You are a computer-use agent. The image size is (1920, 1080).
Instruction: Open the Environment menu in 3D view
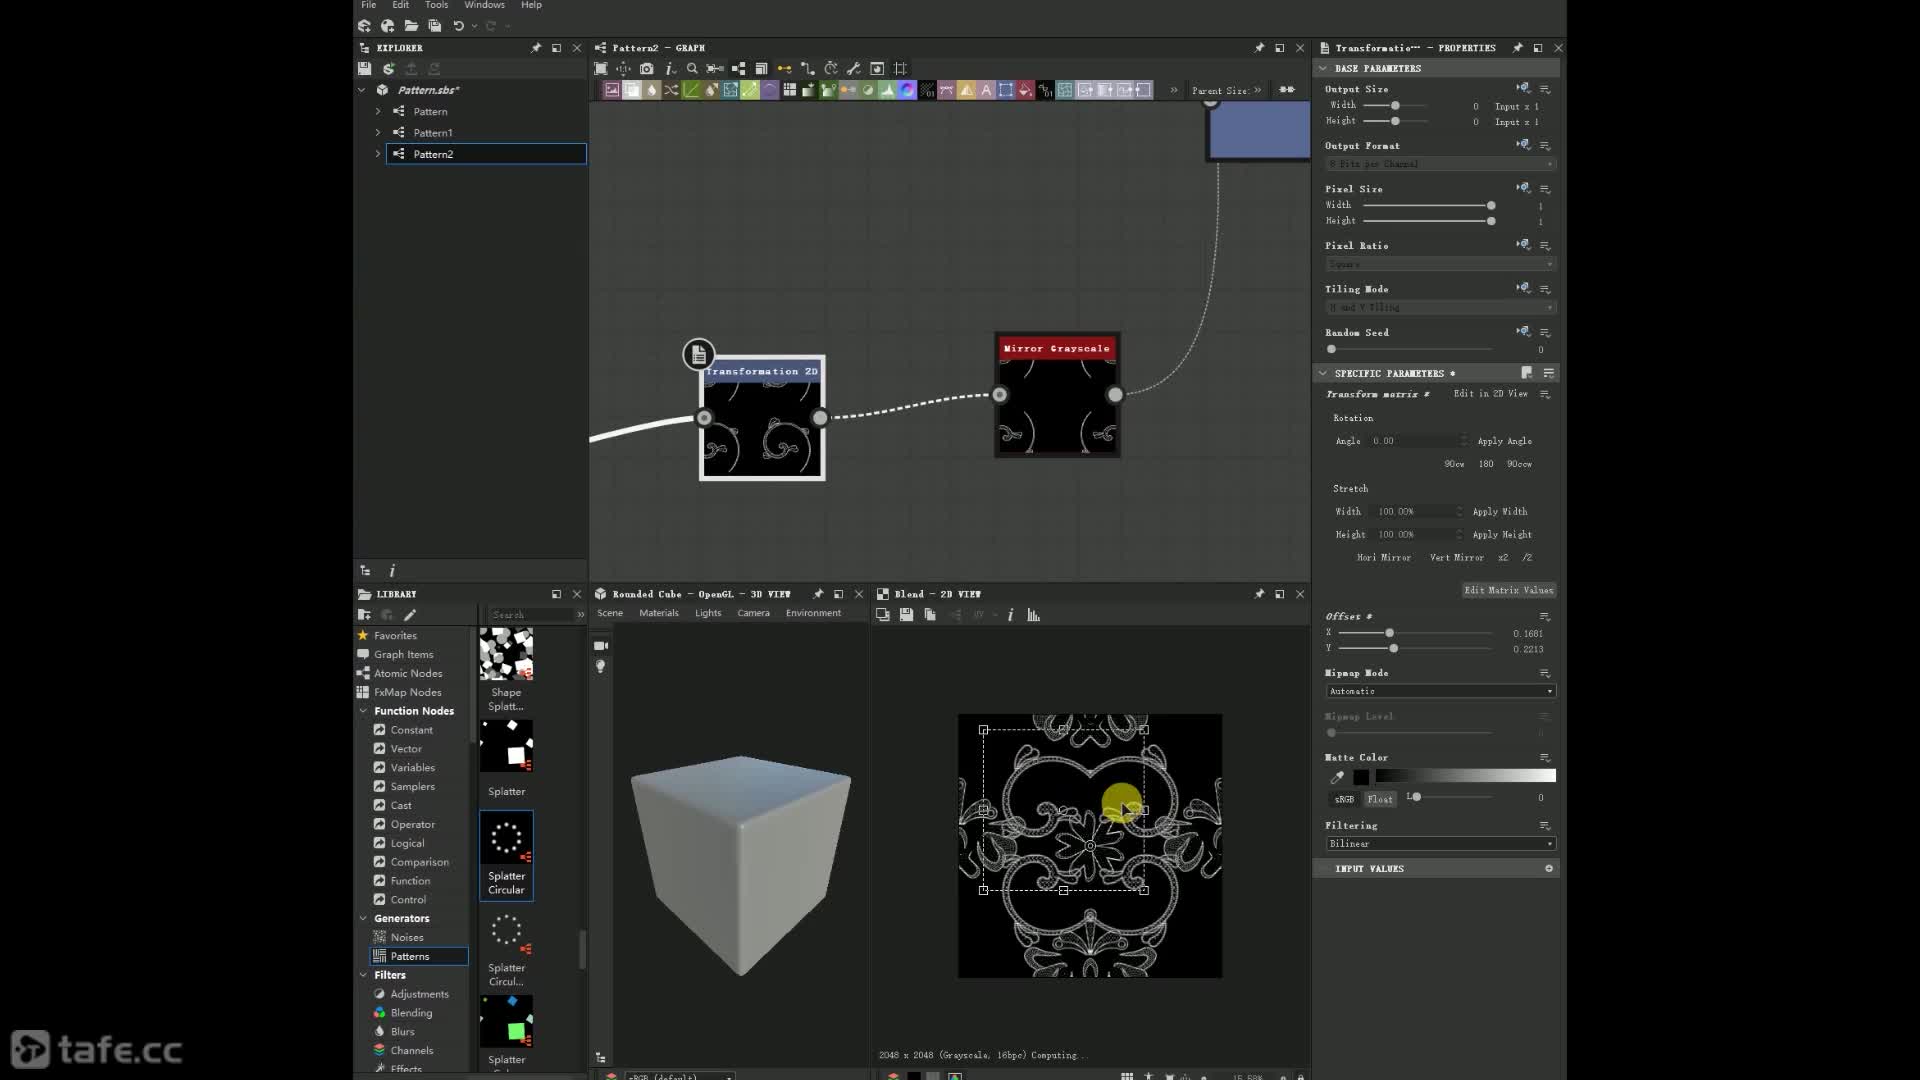point(813,613)
